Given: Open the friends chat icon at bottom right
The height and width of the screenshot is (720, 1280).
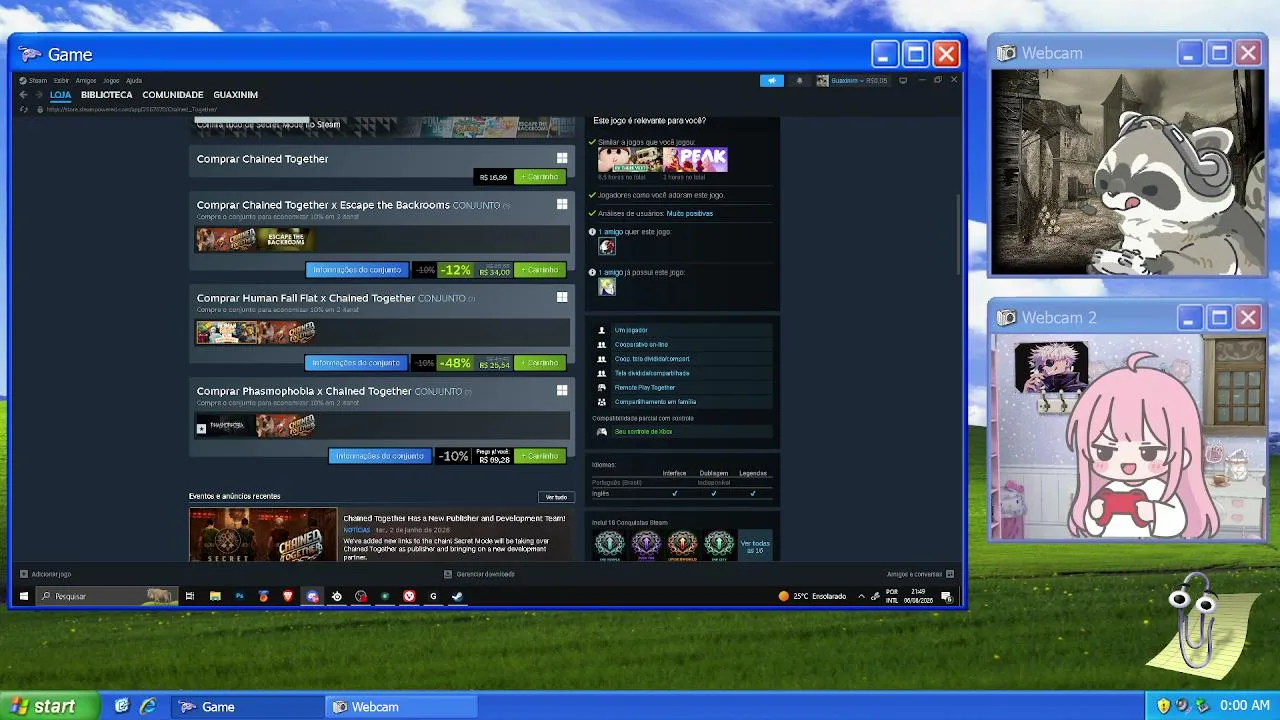Looking at the screenshot, I should tap(950, 574).
